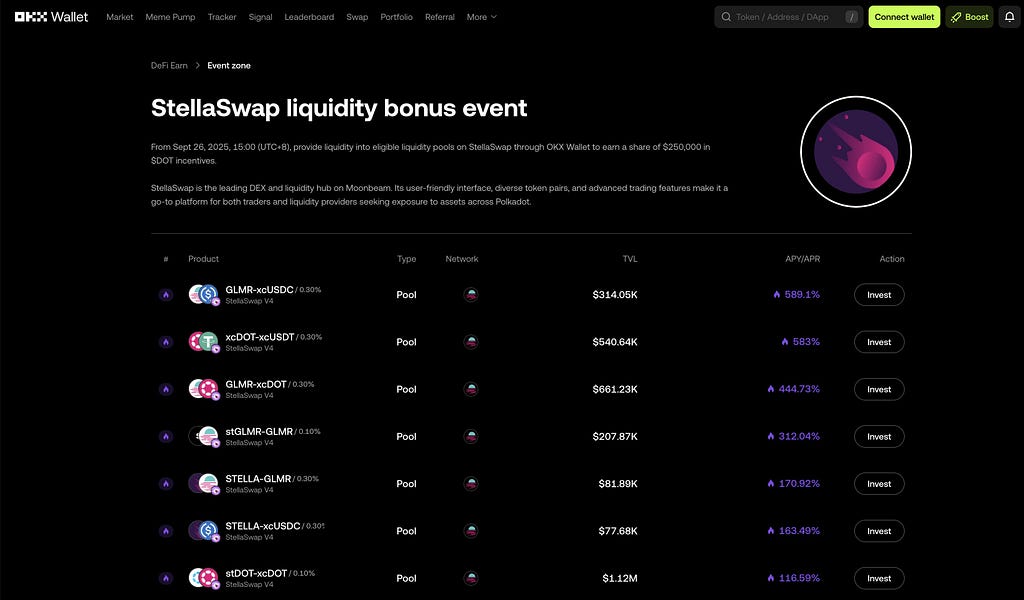Click the search magnifier icon
The width and height of the screenshot is (1024, 600).
point(726,17)
